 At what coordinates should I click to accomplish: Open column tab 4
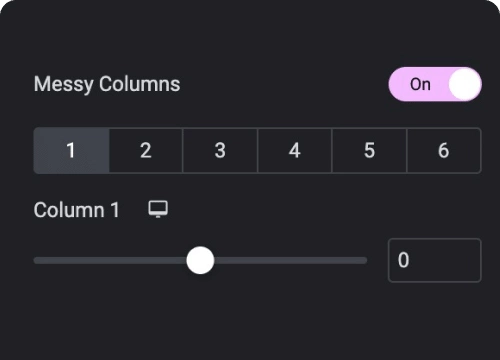(x=295, y=150)
